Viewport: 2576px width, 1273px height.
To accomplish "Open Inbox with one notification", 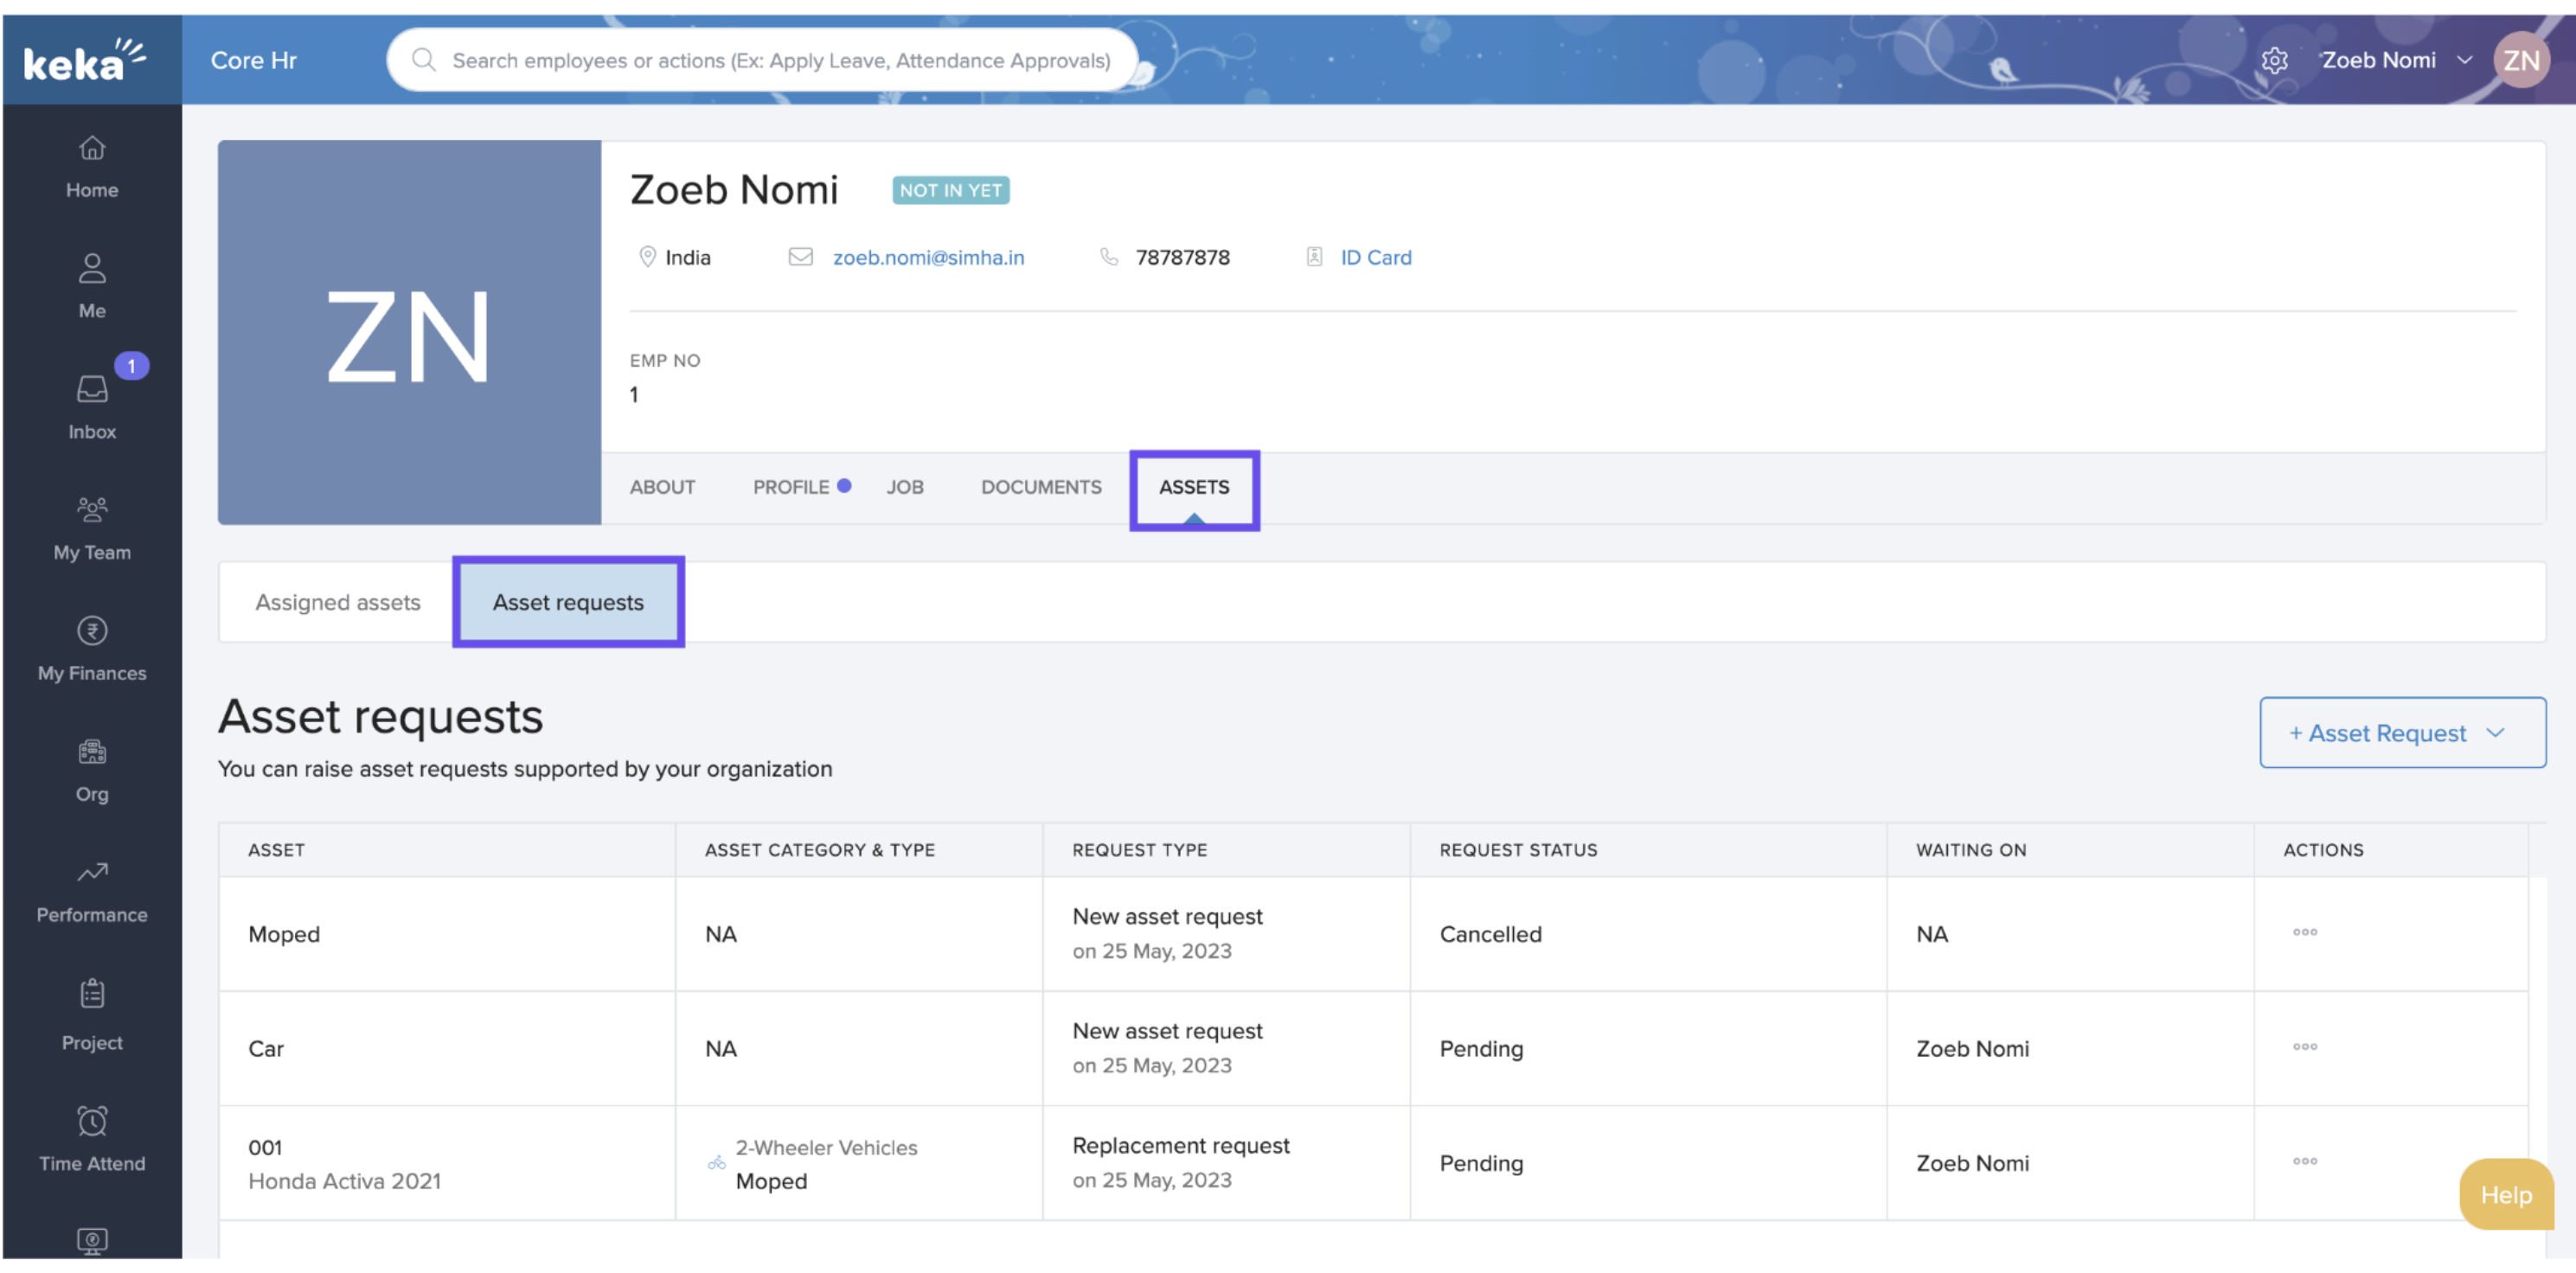I will click(x=92, y=407).
